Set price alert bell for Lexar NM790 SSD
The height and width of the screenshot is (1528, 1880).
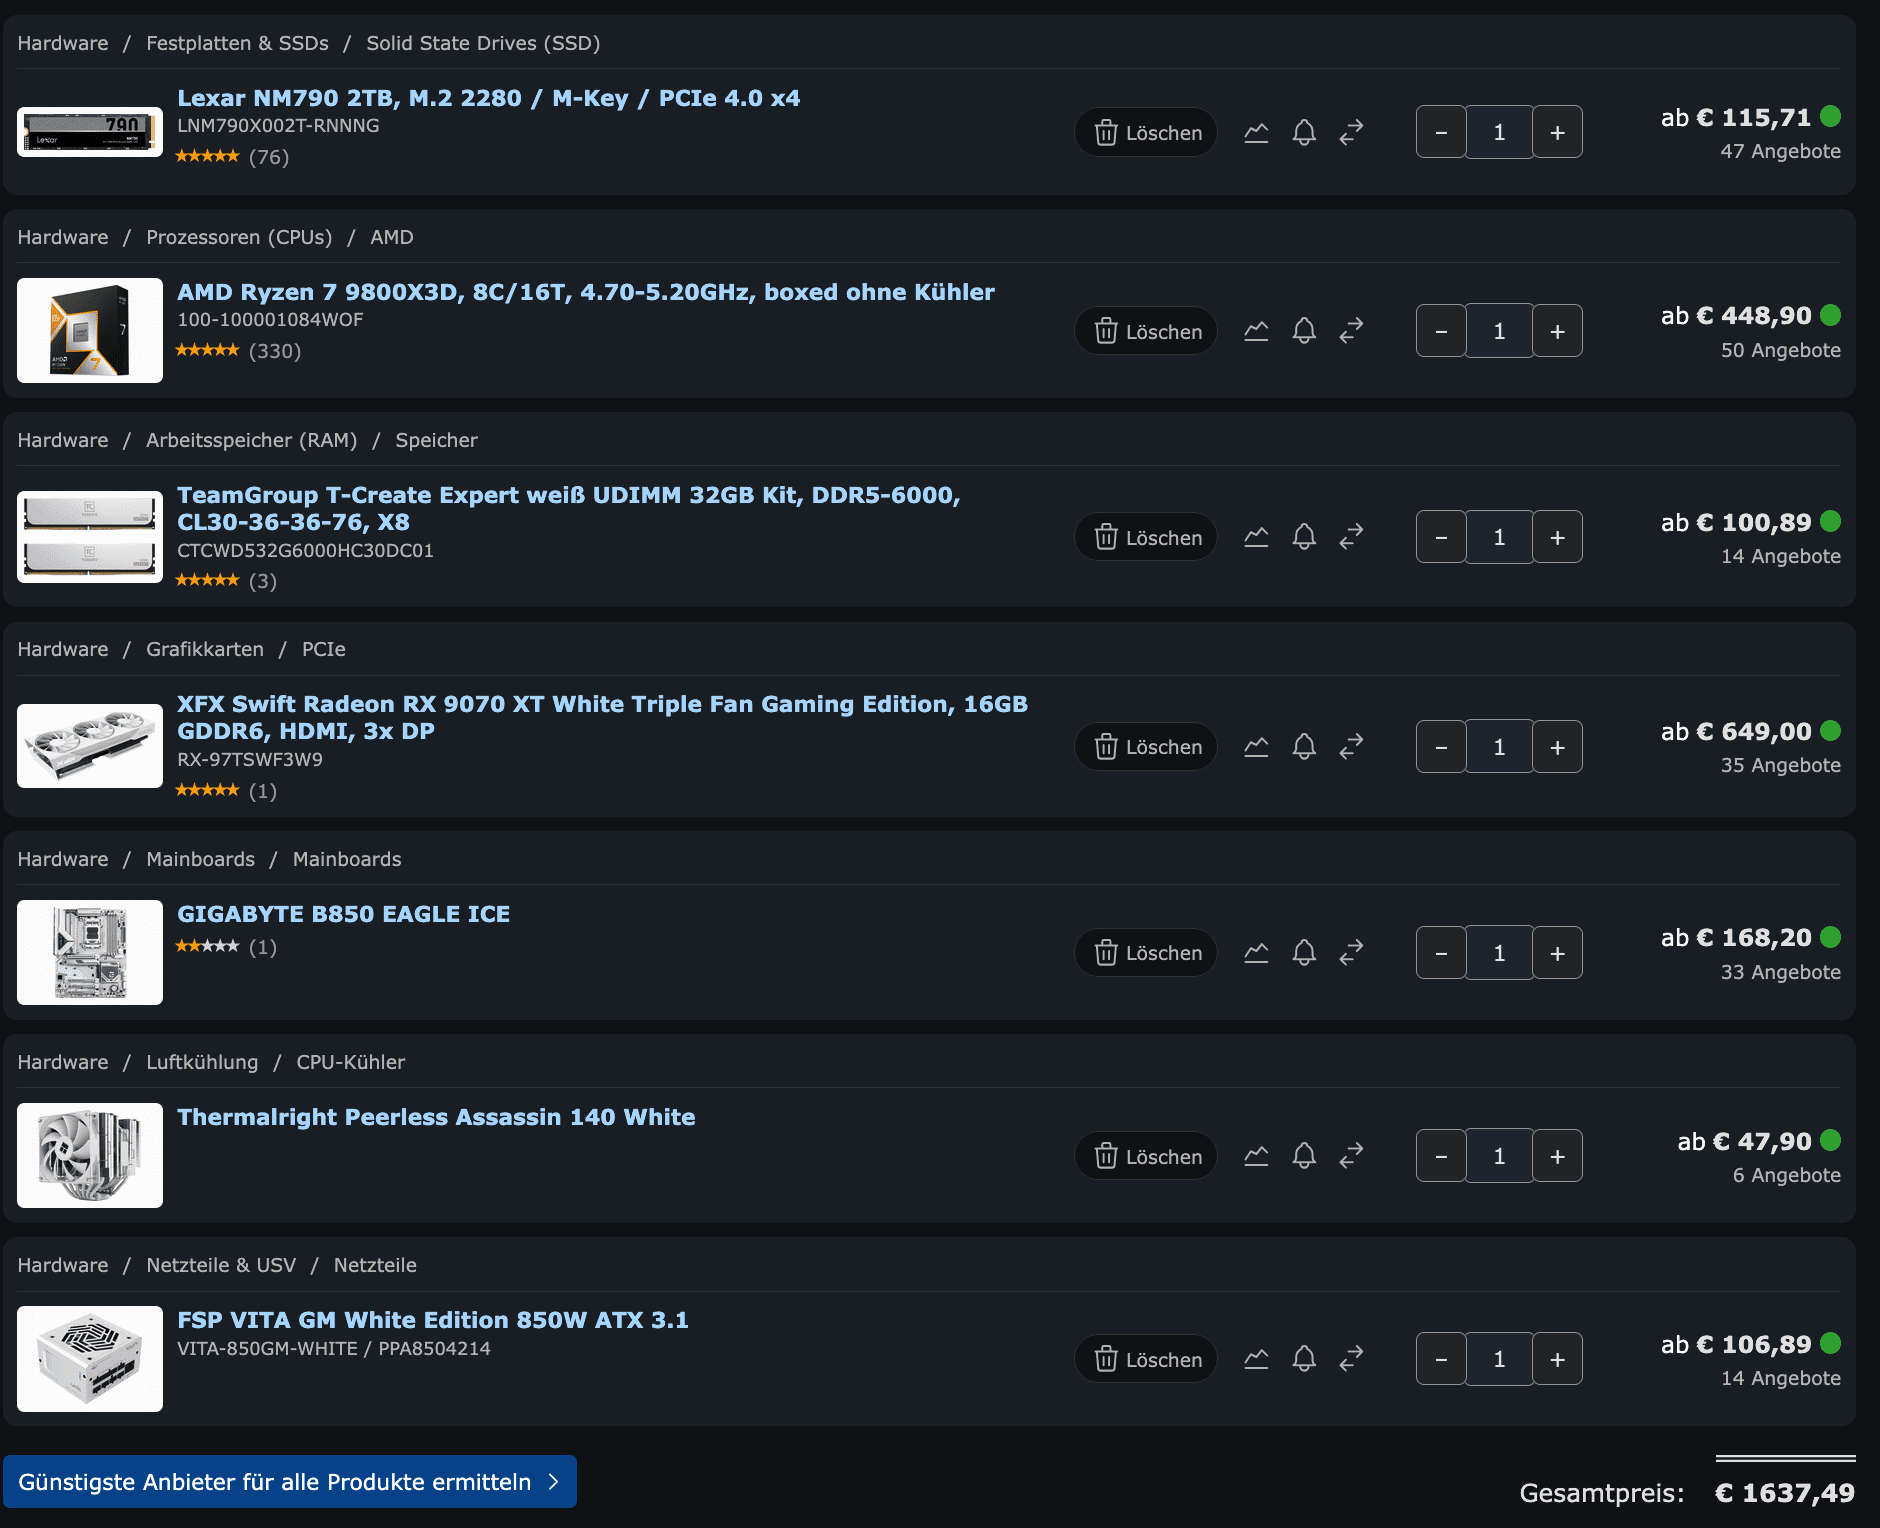tap(1304, 132)
